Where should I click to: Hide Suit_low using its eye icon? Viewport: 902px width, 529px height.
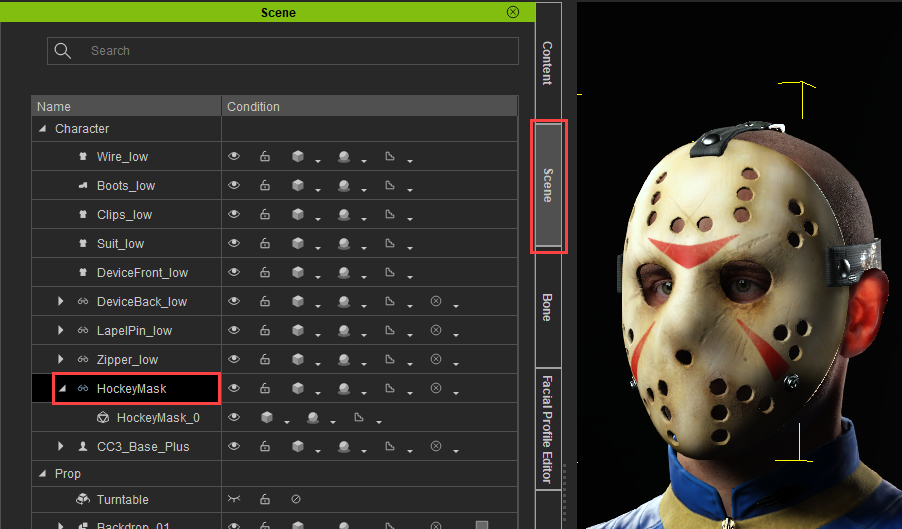(234, 244)
